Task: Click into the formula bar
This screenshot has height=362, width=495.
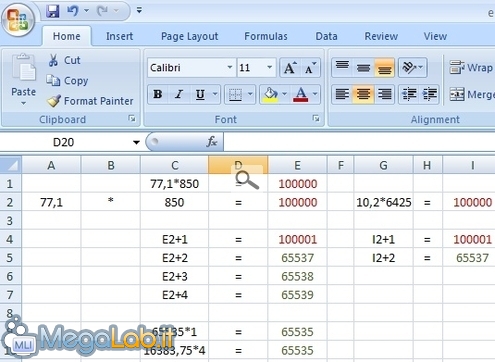Action: coord(359,142)
